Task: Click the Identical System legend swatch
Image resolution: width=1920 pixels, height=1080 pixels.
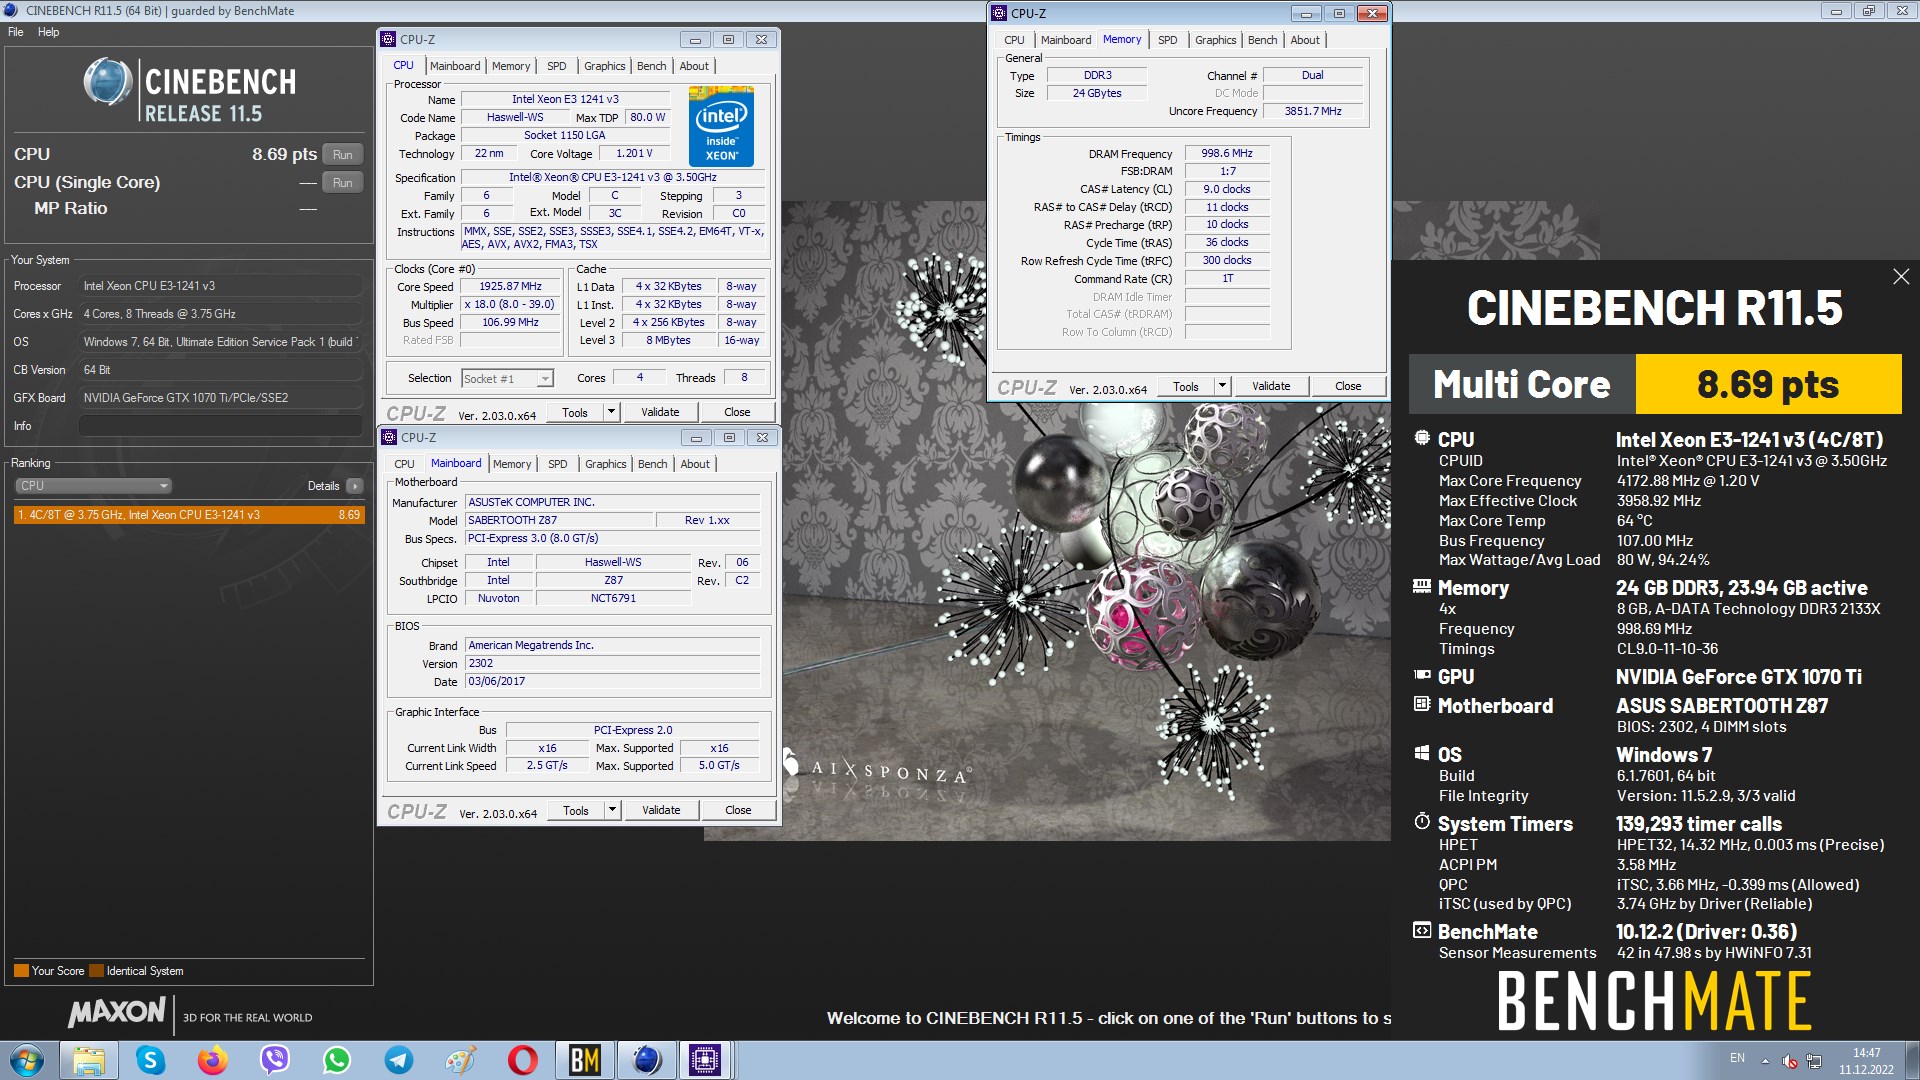Action: click(x=96, y=971)
